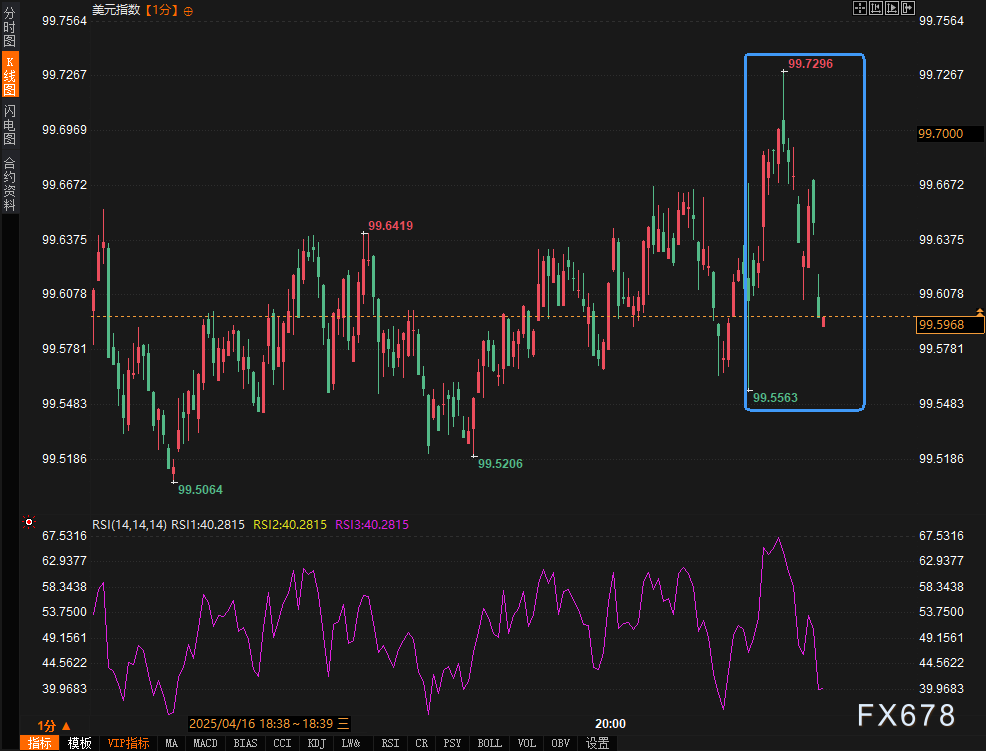Expand the RSI(14,14,14) parameter settings
The height and width of the screenshot is (751, 986).
coord(129,524)
